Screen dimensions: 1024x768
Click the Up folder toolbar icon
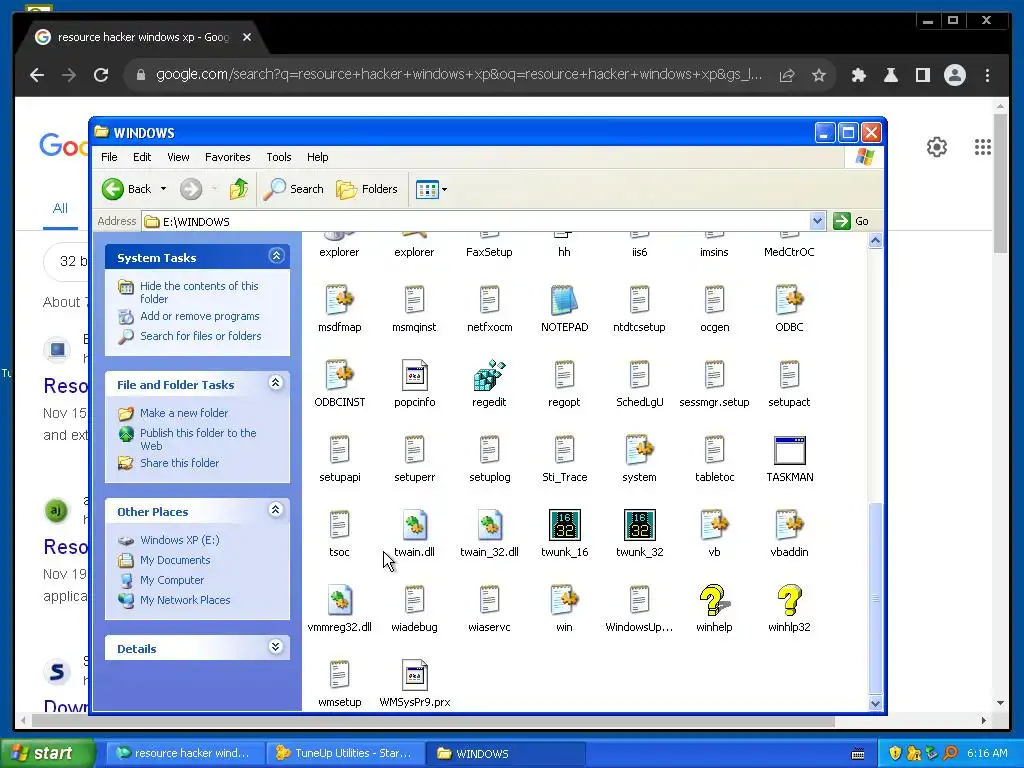pyautogui.click(x=239, y=189)
